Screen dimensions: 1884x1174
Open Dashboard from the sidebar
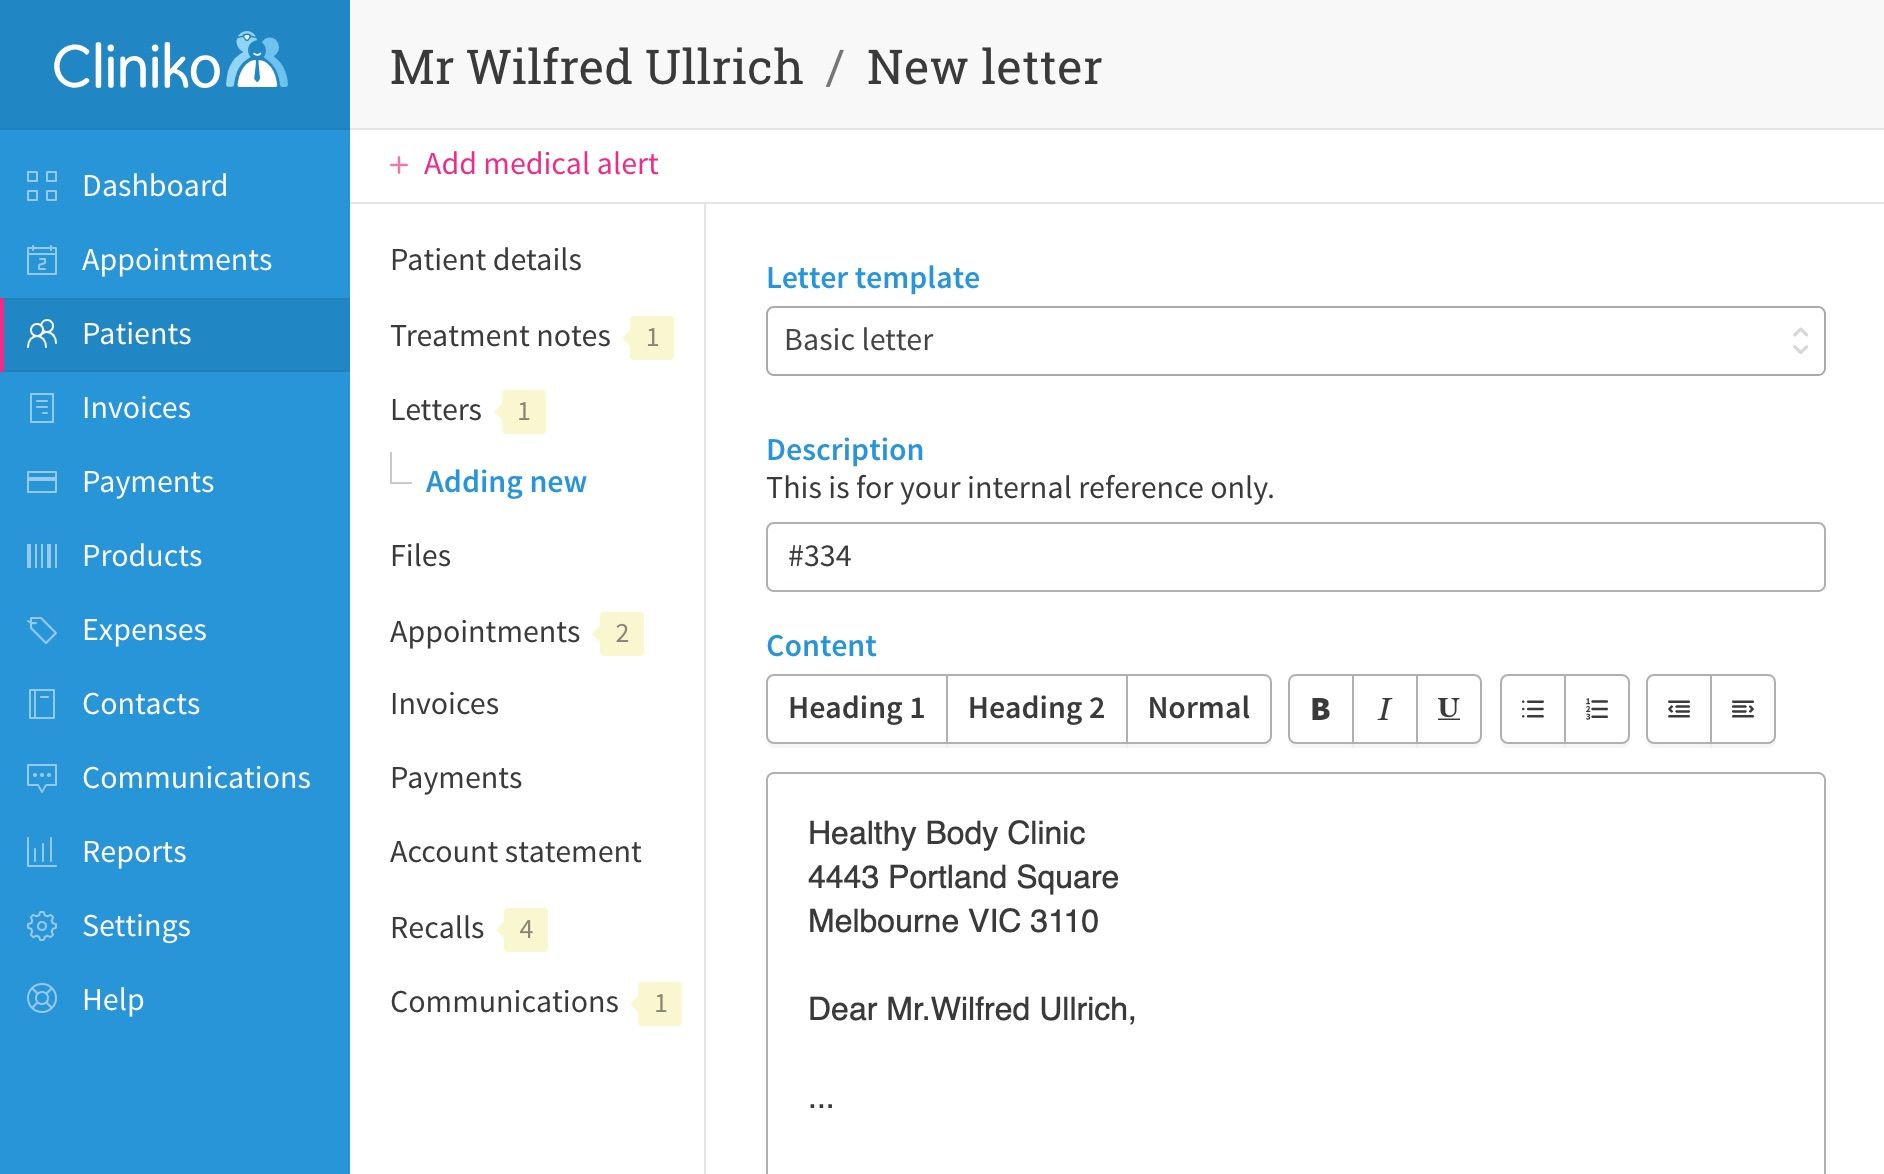coord(154,186)
